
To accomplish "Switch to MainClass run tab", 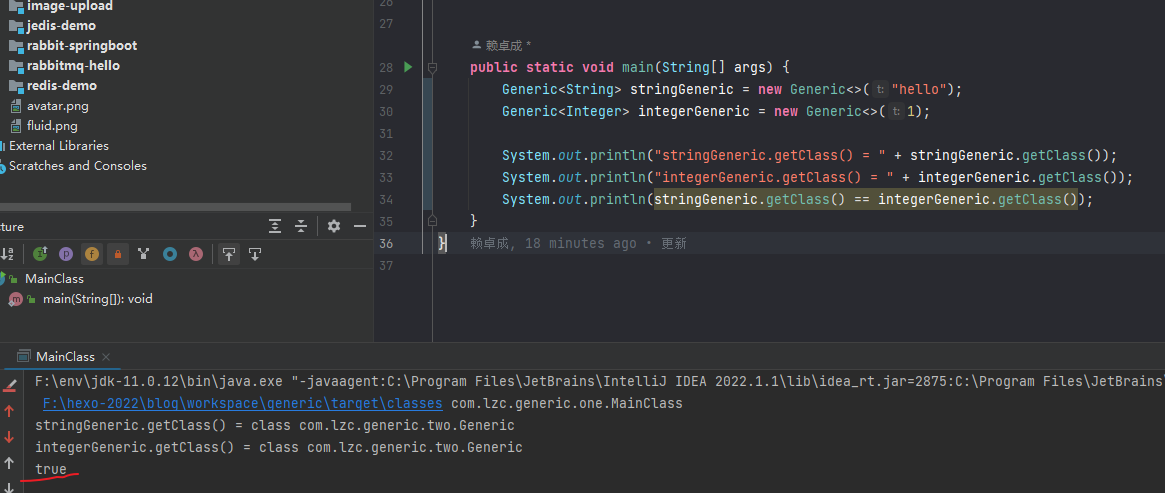I will 65,357.
